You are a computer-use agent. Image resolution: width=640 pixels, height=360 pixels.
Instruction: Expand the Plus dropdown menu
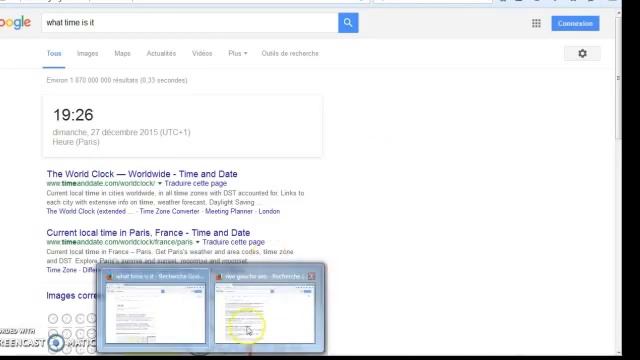[x=238, y=53]
